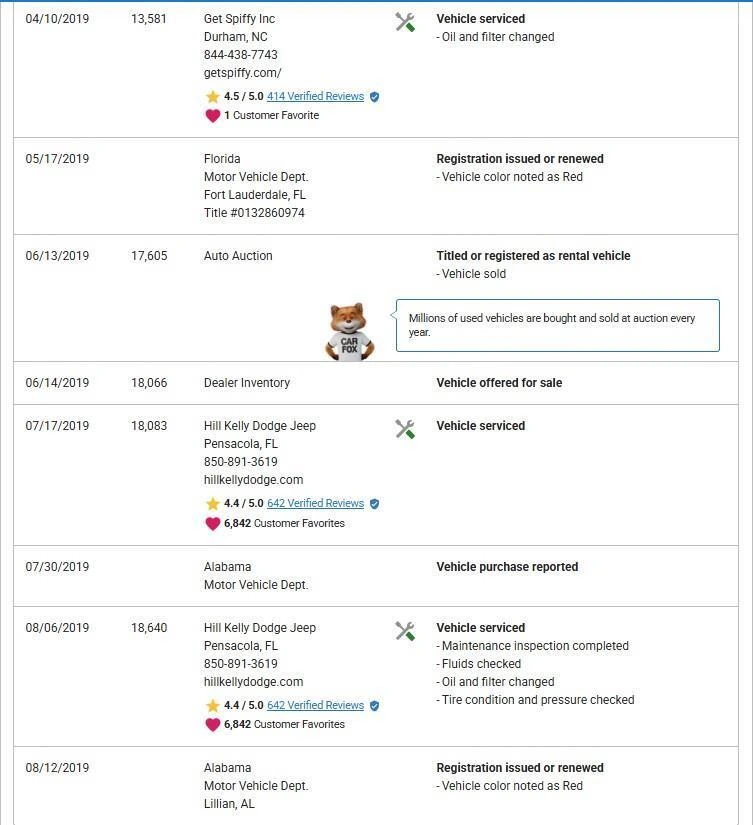
Task: Open 642 Verified Reviews link for 08/06/2019 entry
Action: click(315, 705)
